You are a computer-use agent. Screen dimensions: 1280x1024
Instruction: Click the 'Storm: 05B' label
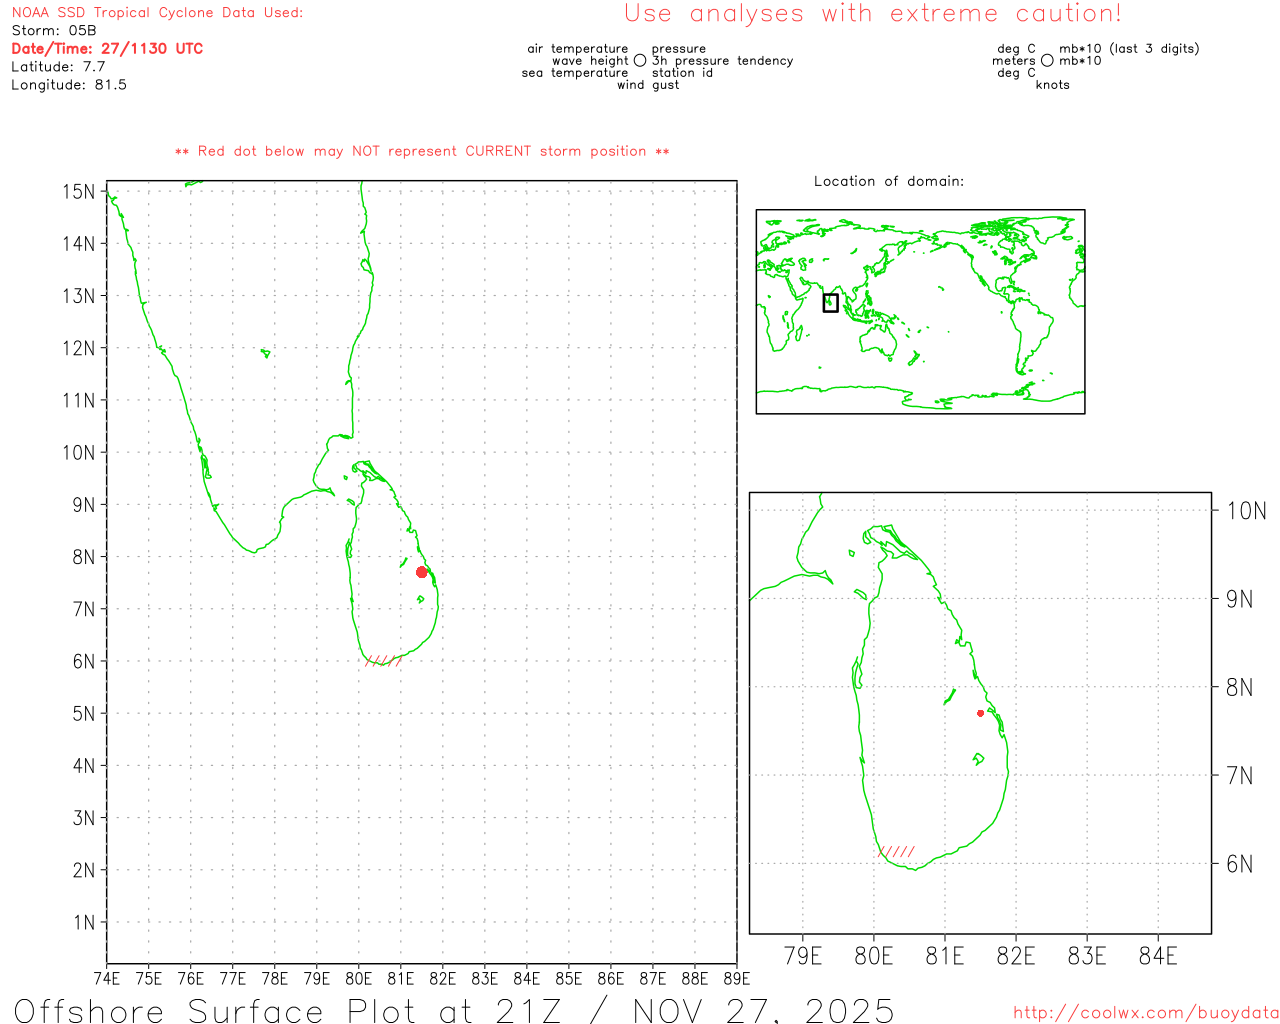pos(54,31)
